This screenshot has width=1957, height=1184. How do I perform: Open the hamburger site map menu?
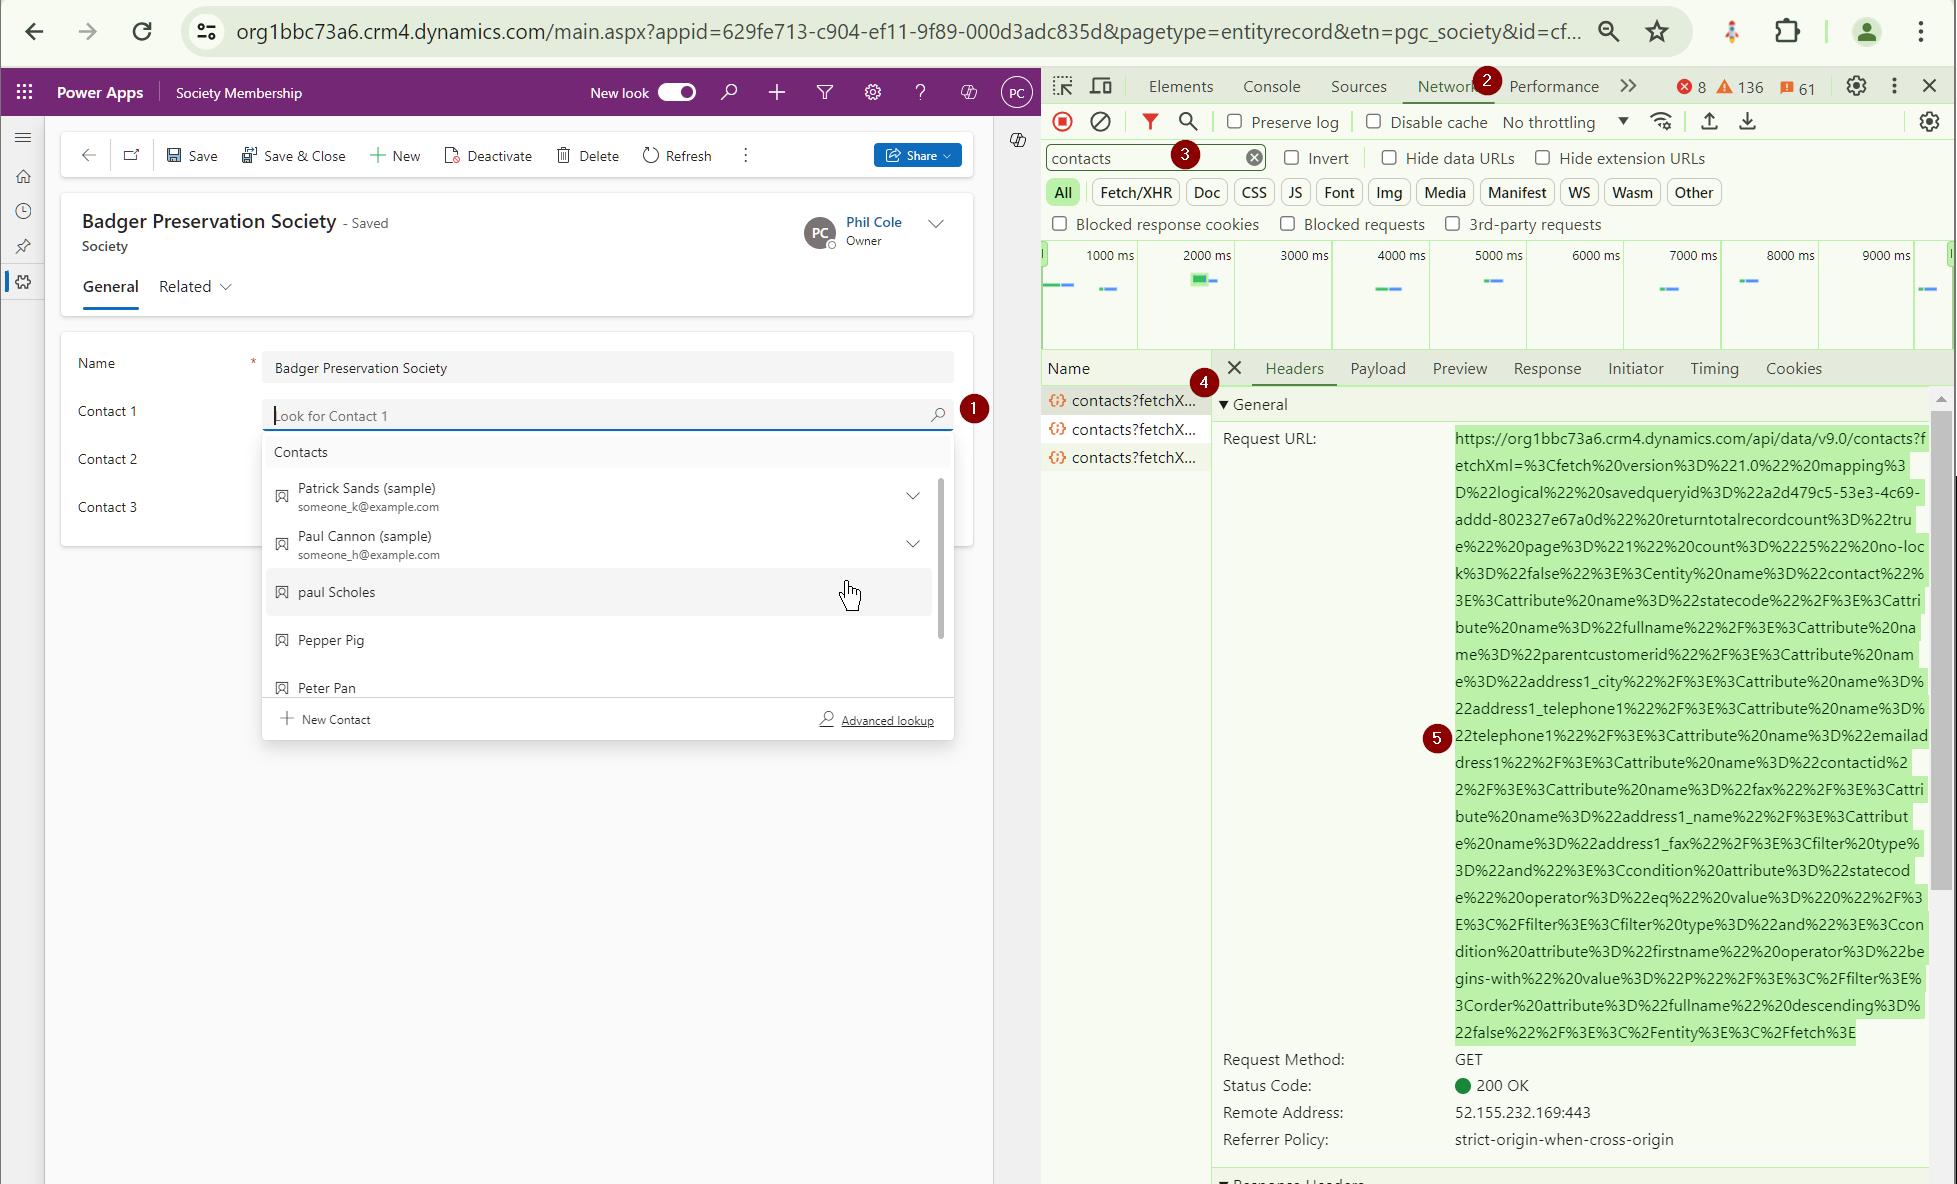23,137
